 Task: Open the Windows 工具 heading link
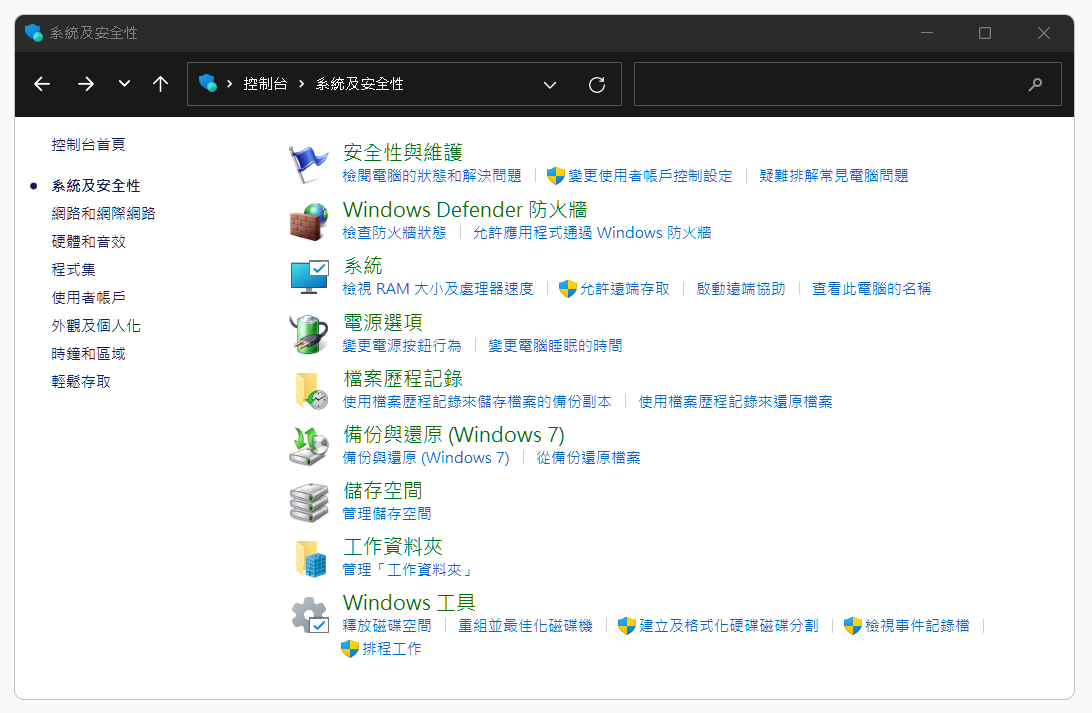[x=409, y=602]
